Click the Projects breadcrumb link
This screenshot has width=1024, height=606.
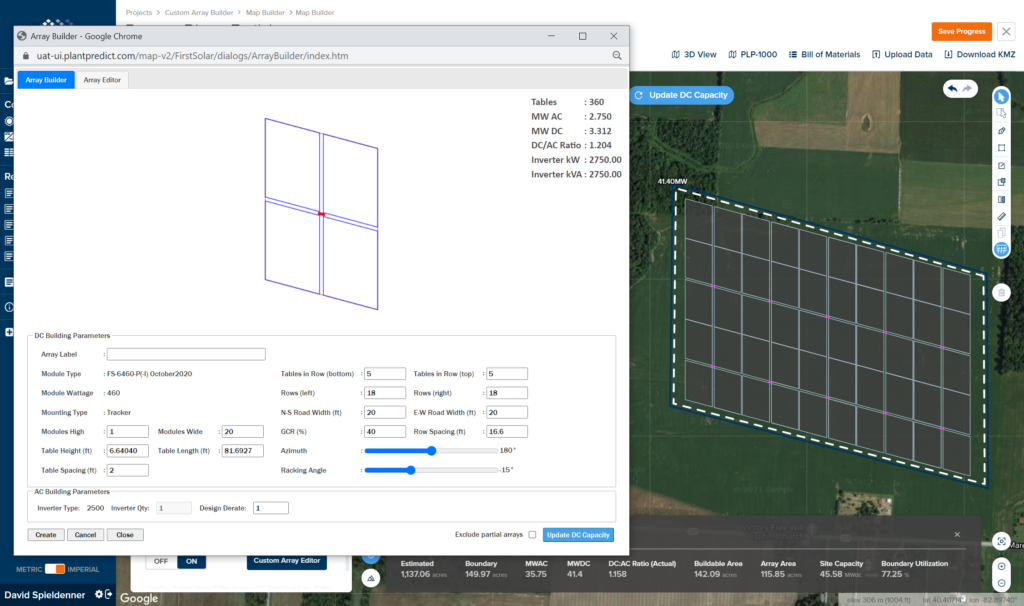[x=138, y=12]
